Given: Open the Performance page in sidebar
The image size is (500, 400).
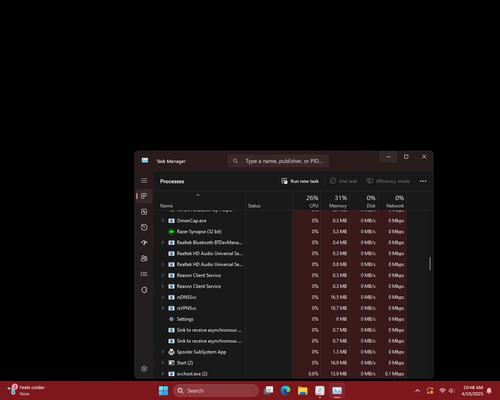Looking at the screenshot, I should [144, 212].
